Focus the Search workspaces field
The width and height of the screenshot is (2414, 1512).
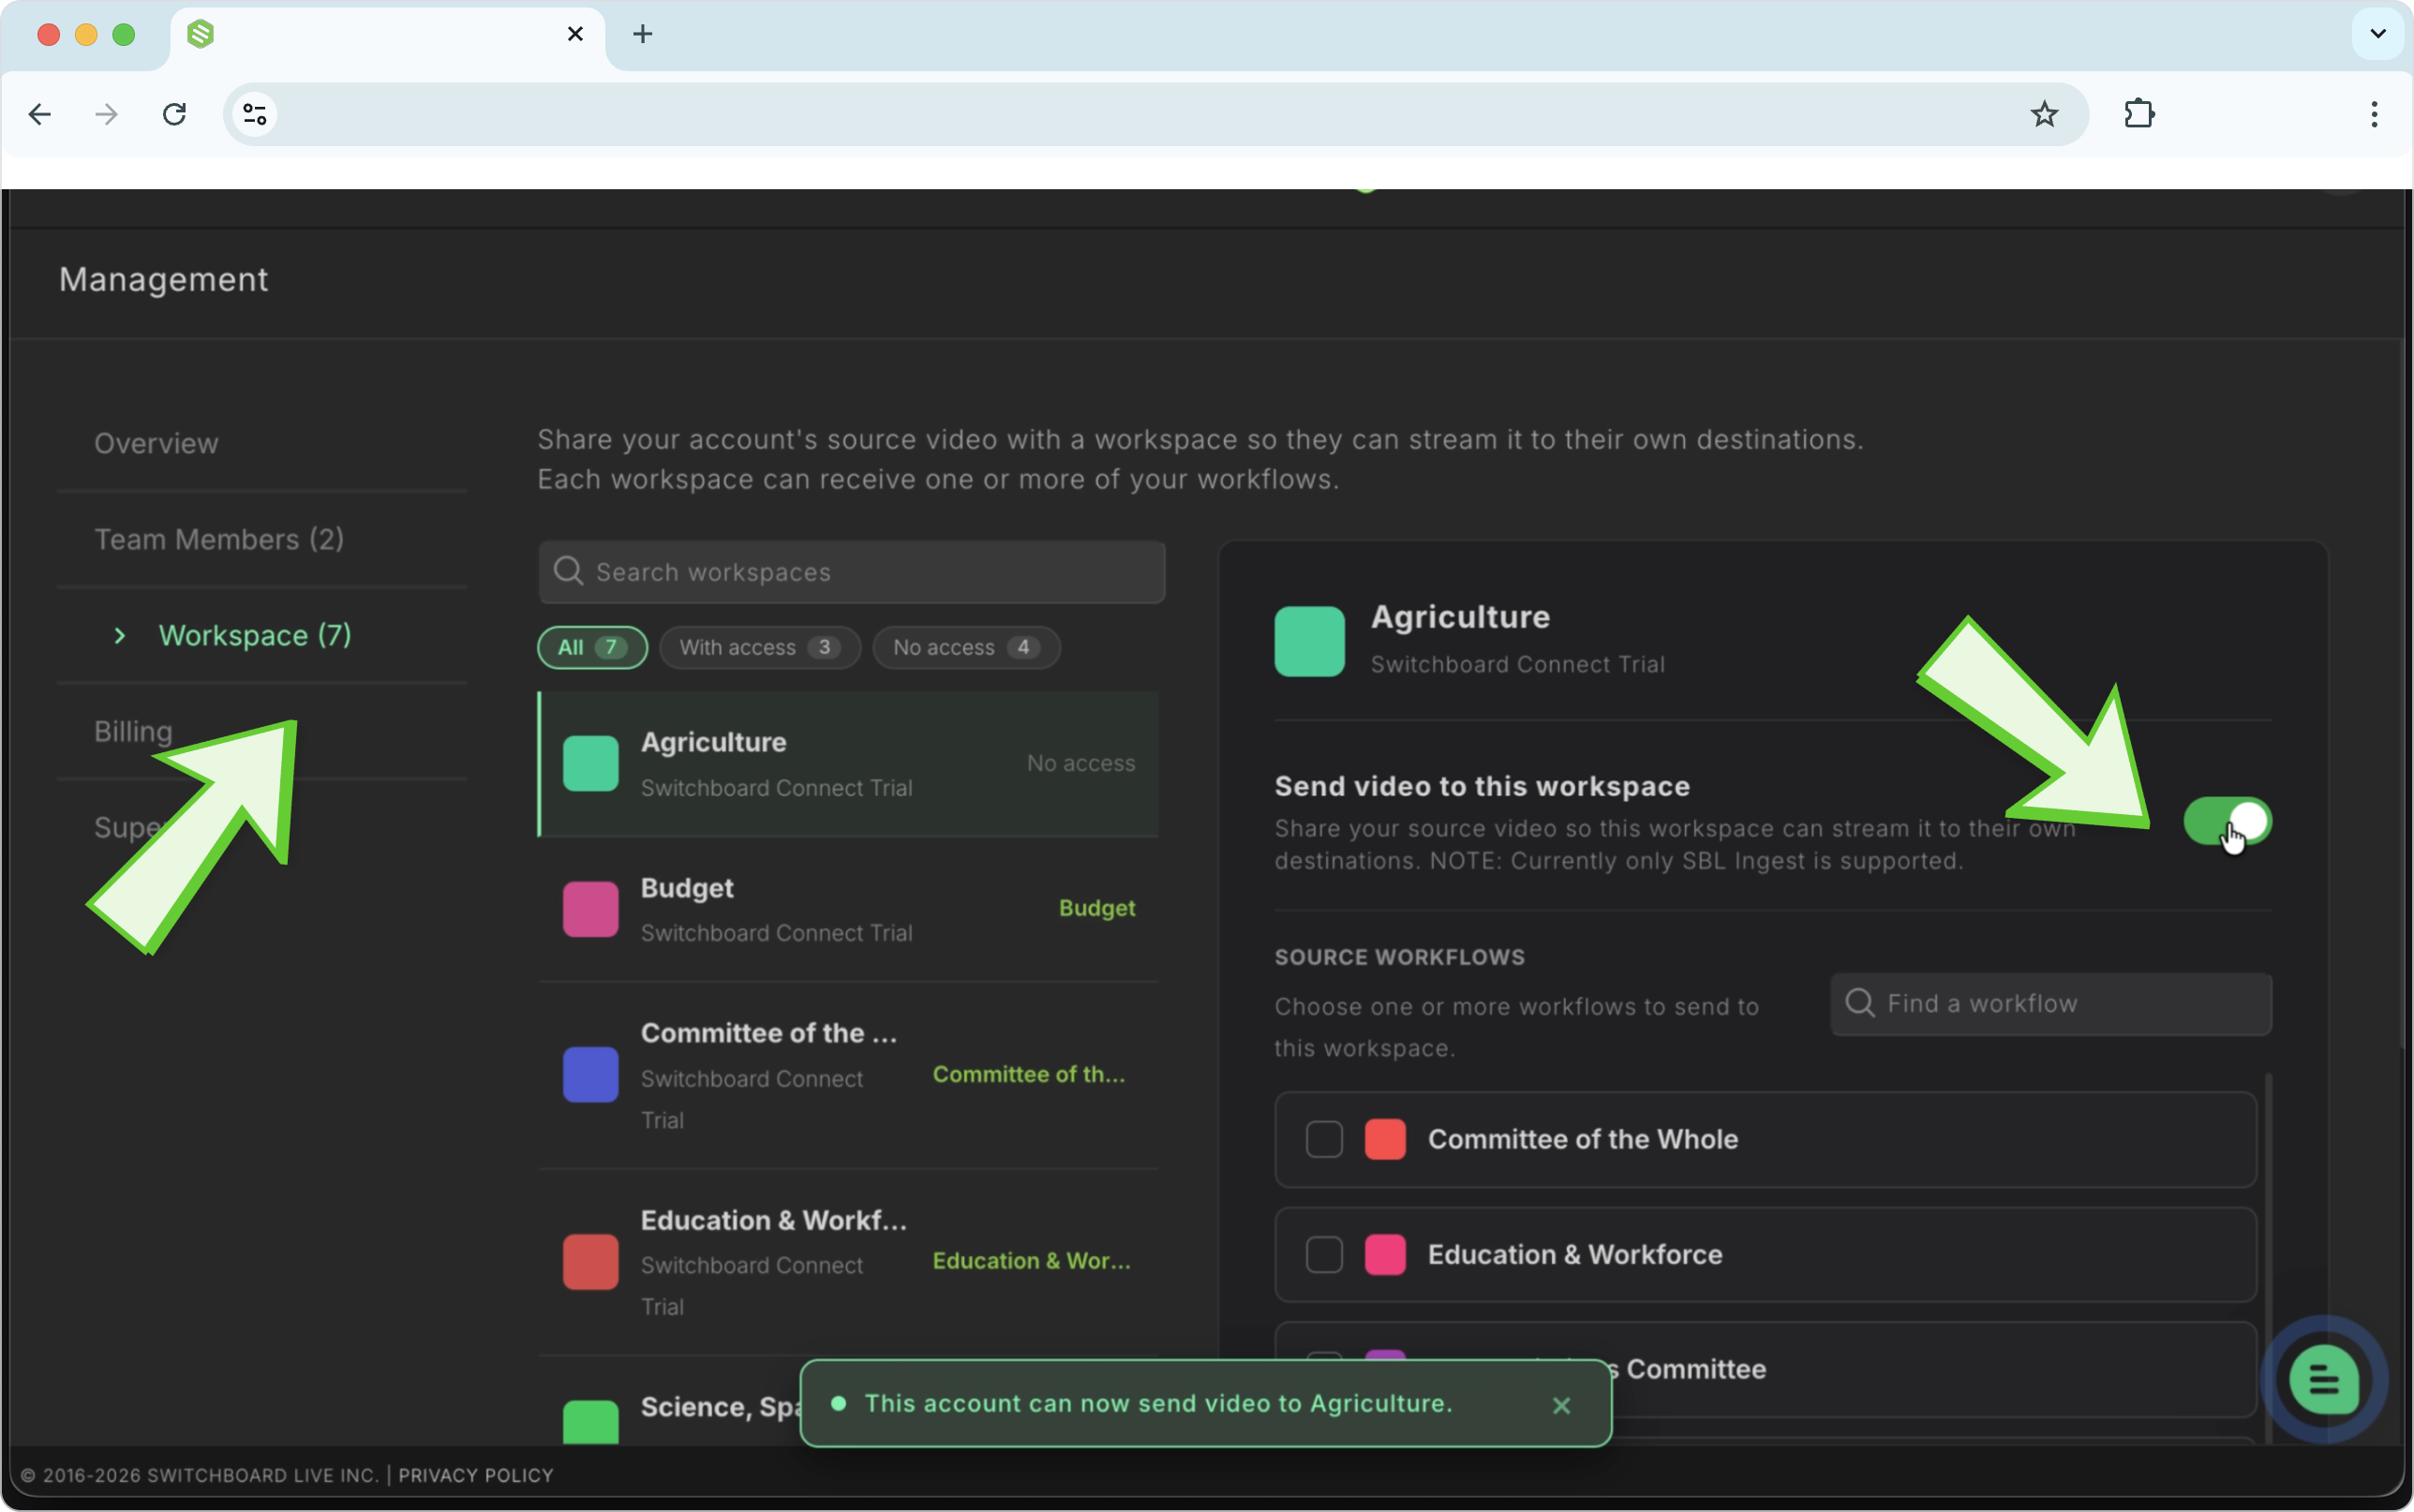pyautogui.click(x=852, y=572)
